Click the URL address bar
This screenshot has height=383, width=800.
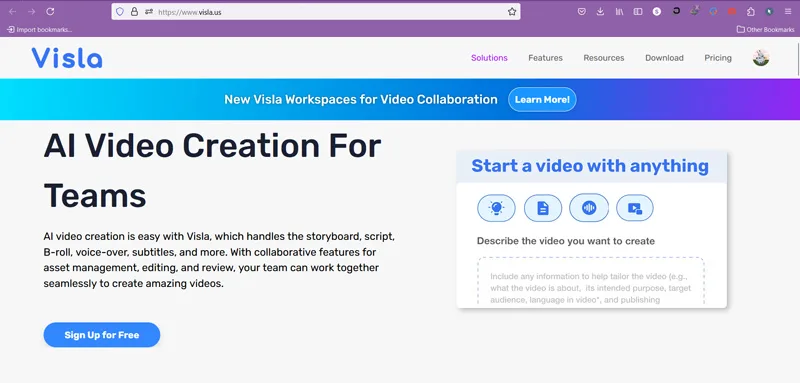[x=316, y=12]
